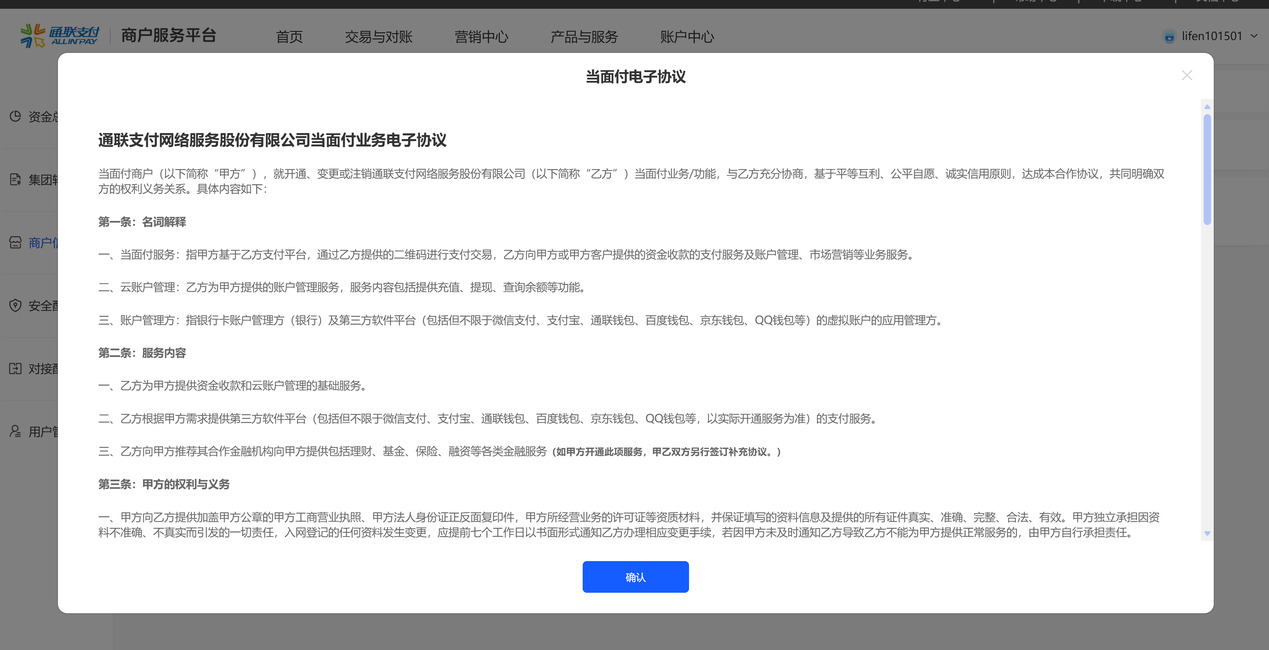Click the agreement scrollbar thumb
1269x650 pixels.
[x=1207, y=168]
